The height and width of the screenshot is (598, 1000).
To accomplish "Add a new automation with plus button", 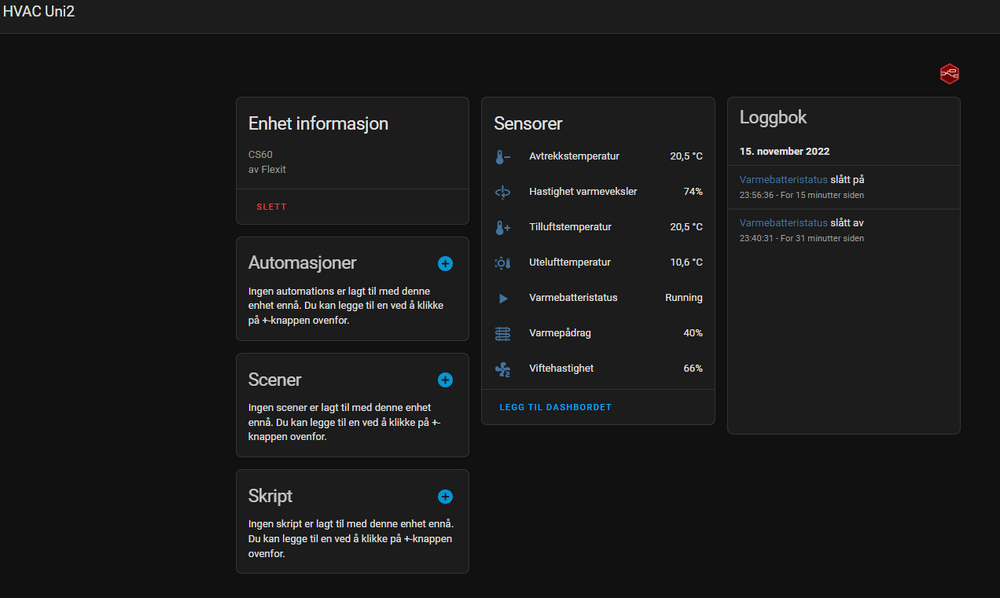I will 445,264.
